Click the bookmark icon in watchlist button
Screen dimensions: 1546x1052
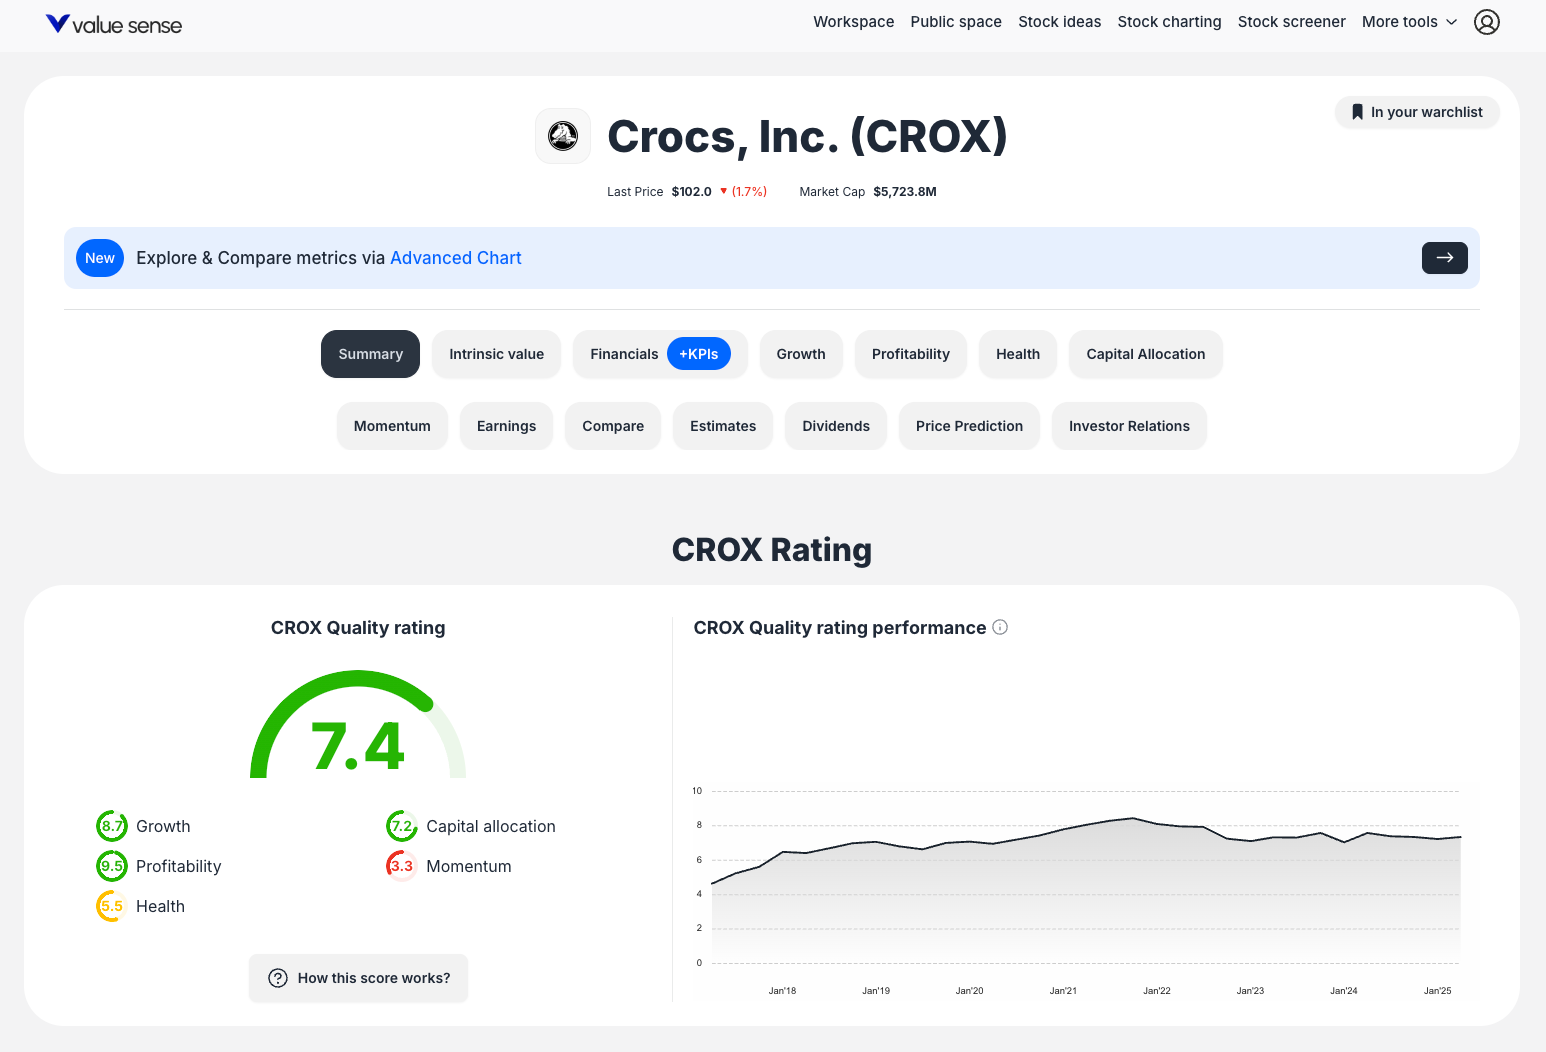coord(1357,112)
